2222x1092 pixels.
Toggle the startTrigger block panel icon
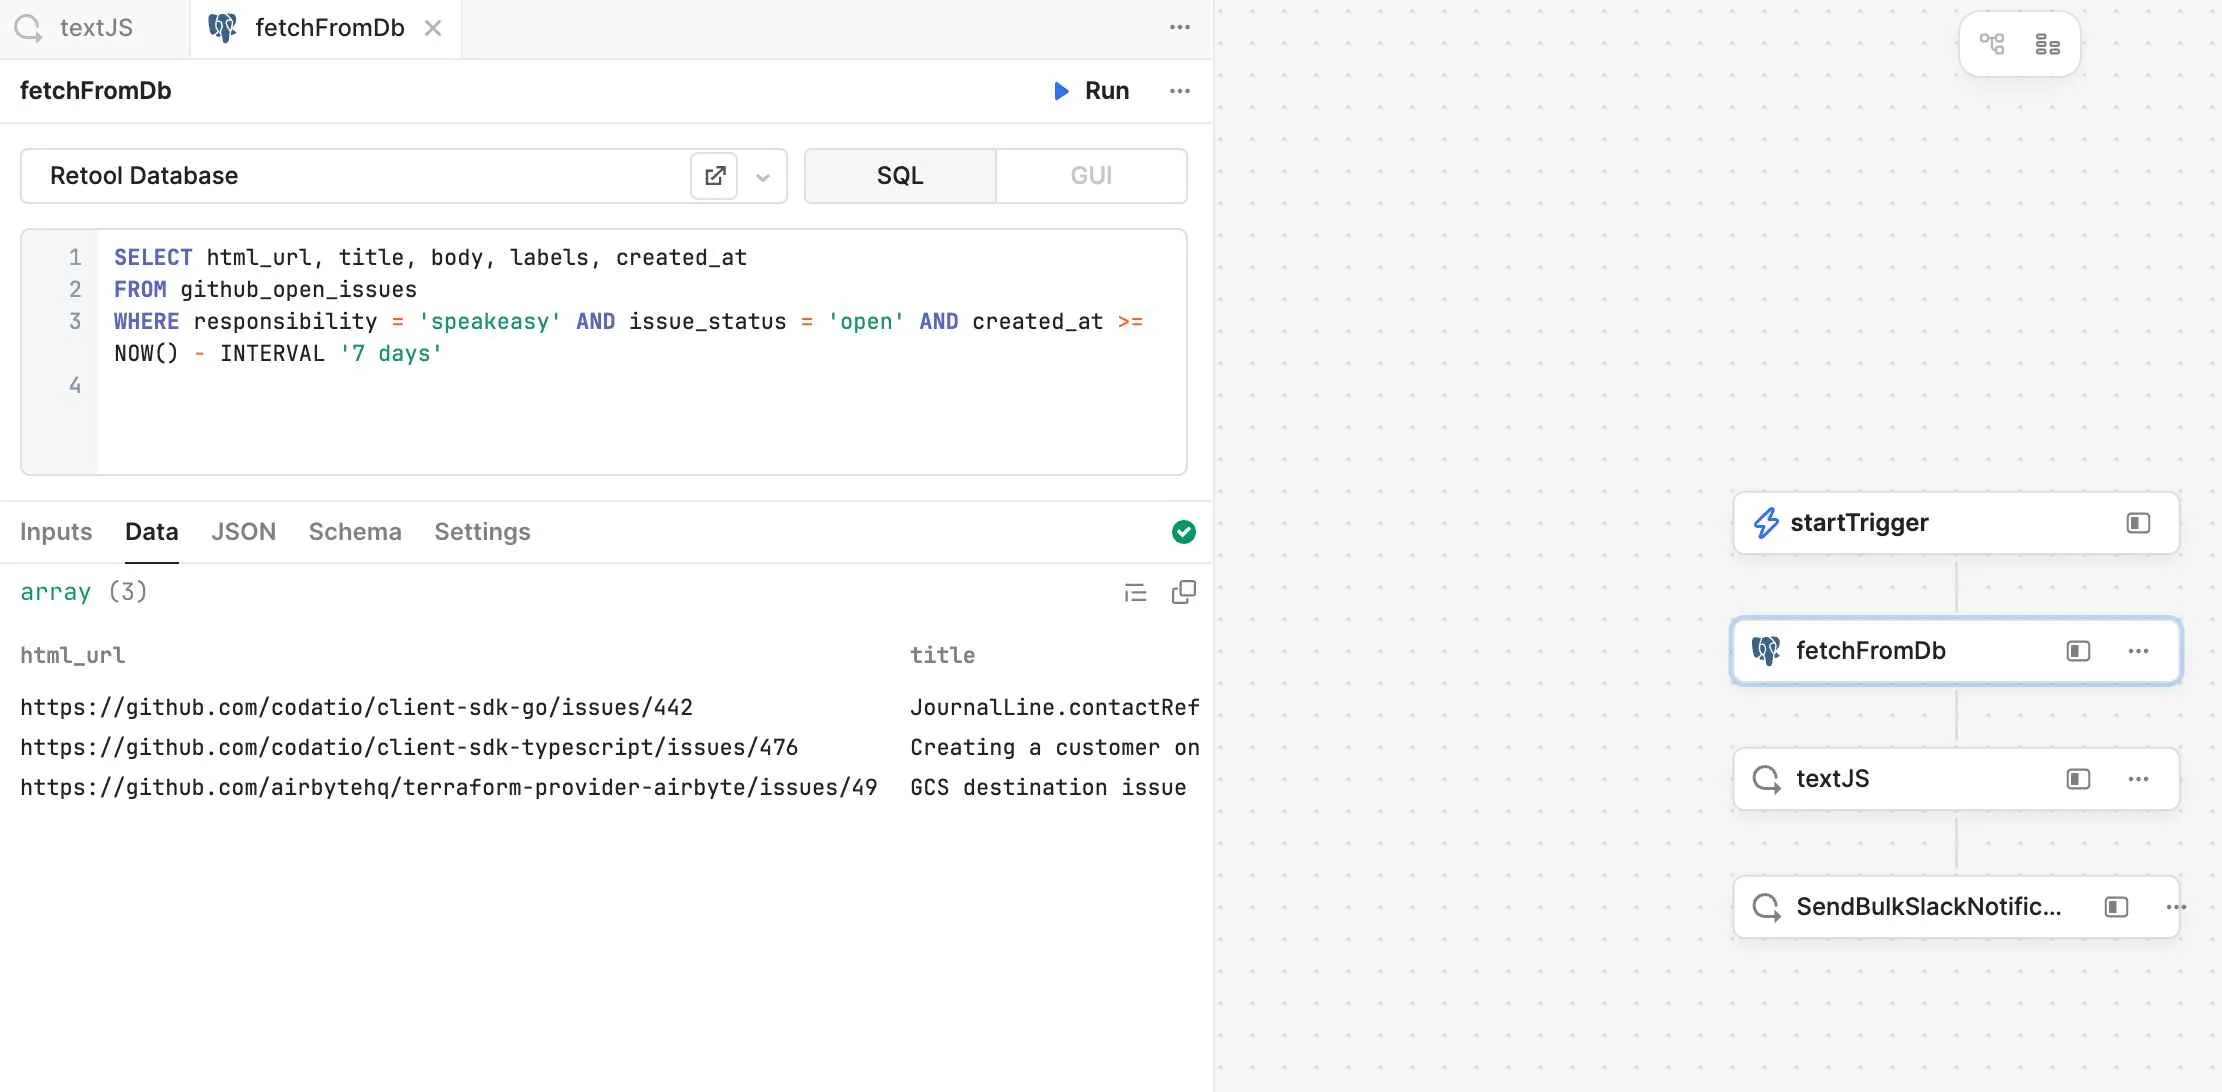point(2138,523)
